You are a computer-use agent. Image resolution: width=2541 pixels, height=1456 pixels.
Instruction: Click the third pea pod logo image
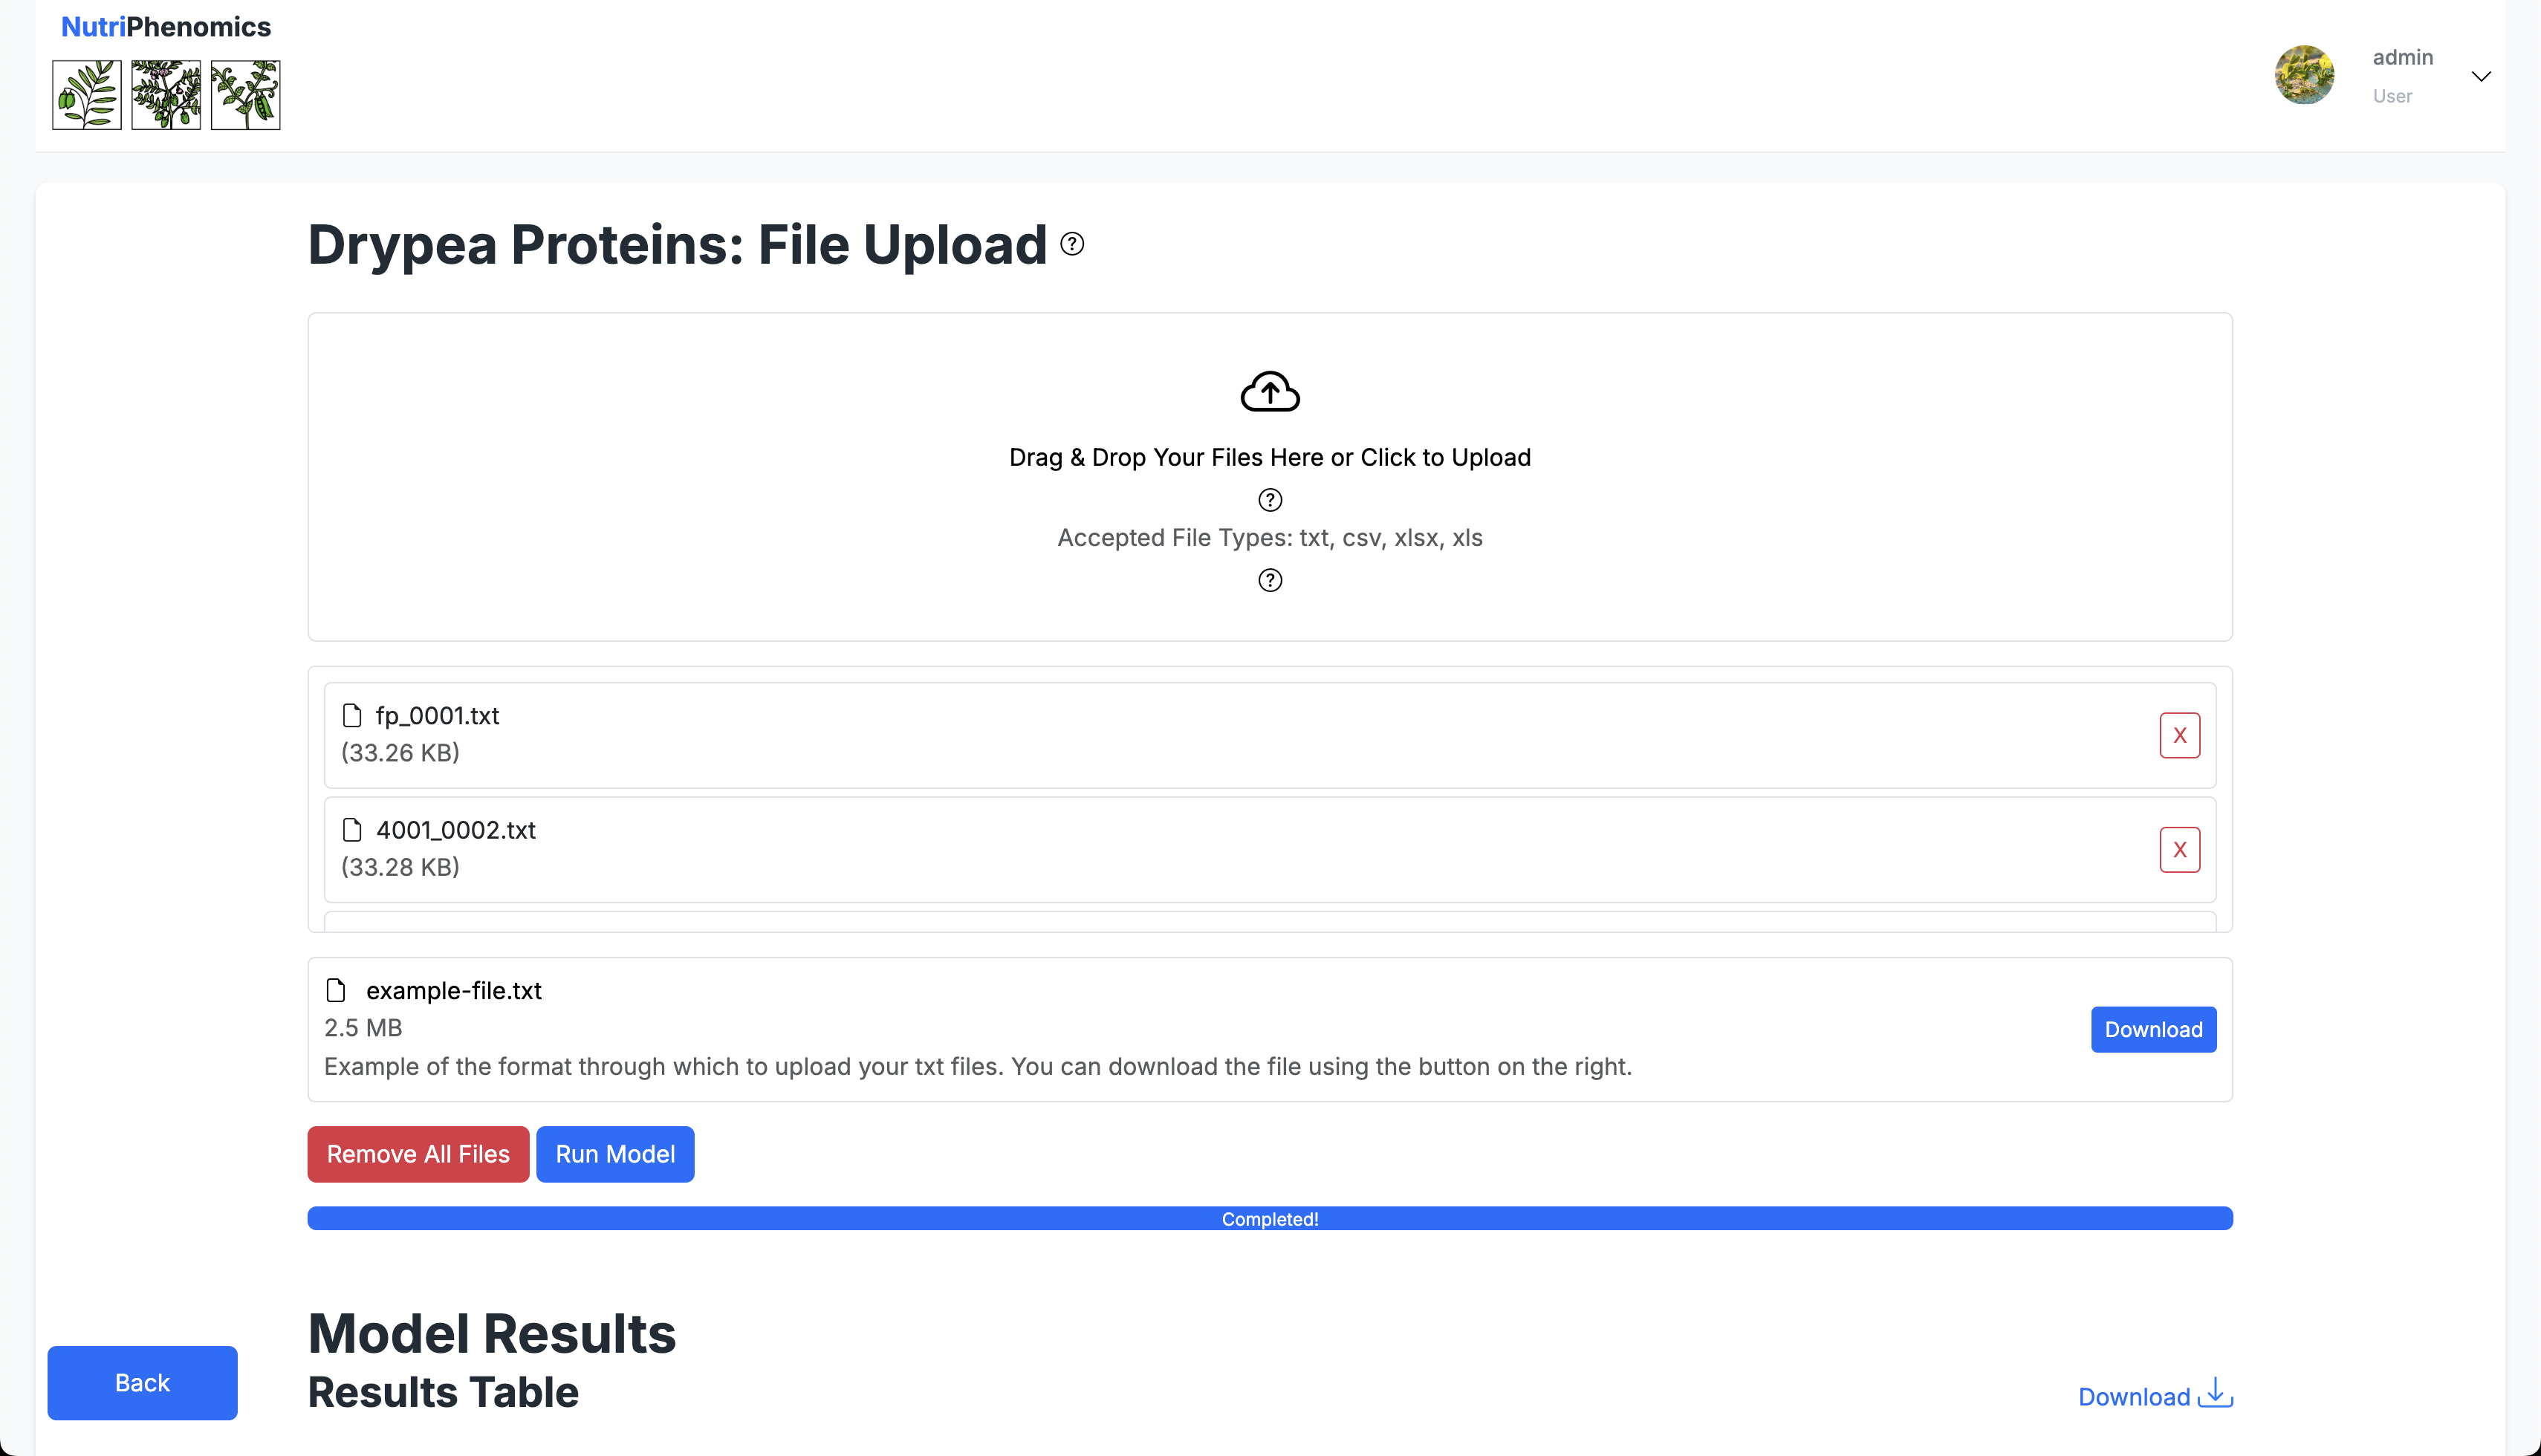click(245, 95)
